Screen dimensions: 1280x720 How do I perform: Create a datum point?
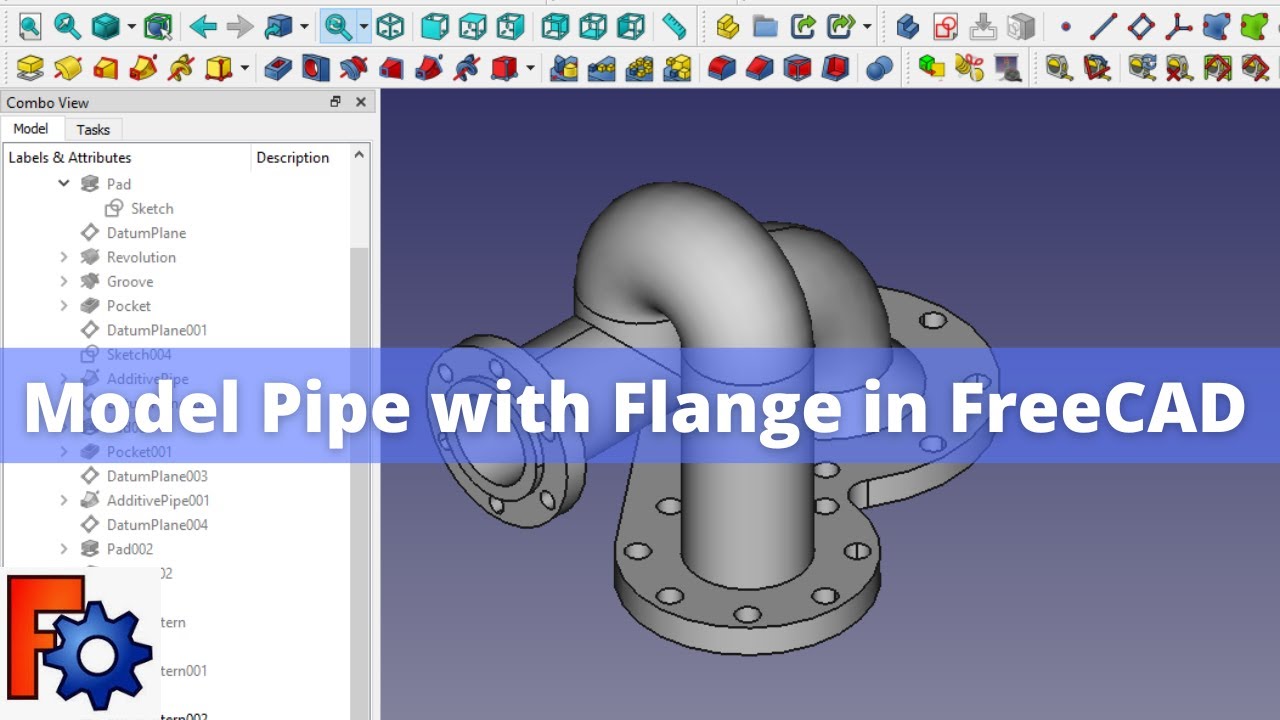[x=1065, y=26]
